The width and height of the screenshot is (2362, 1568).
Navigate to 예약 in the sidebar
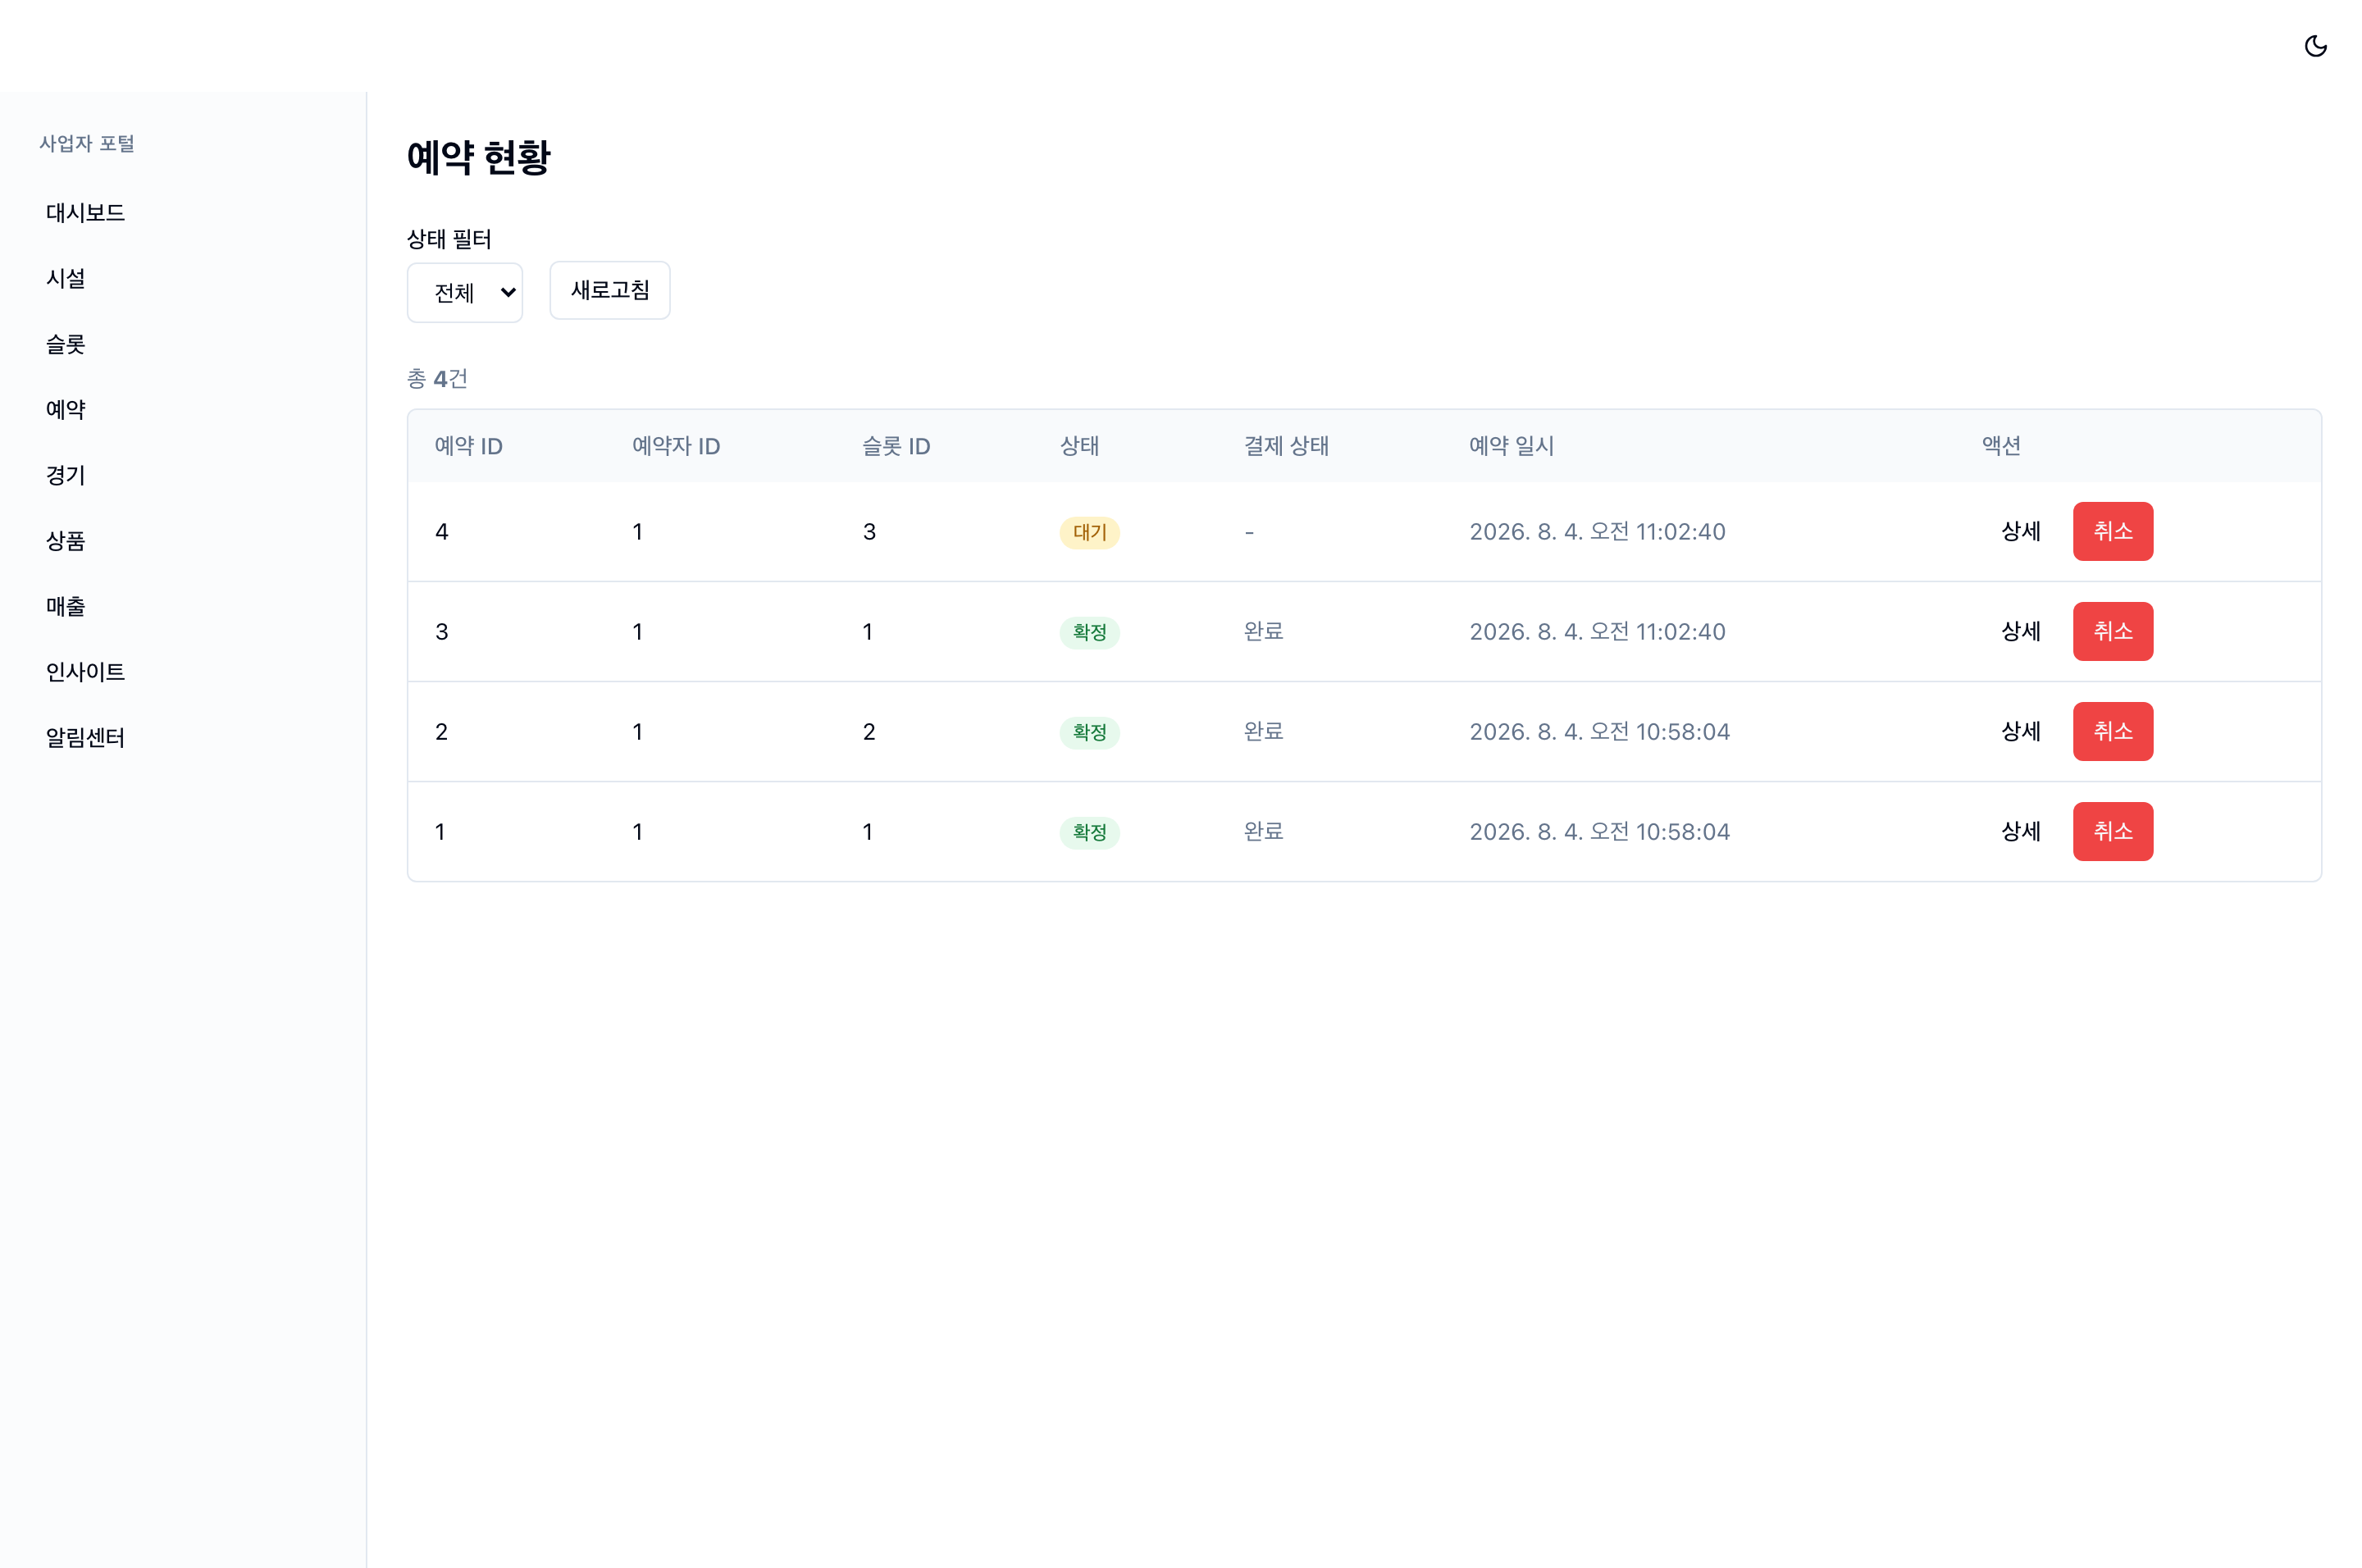tap(66, 410)
